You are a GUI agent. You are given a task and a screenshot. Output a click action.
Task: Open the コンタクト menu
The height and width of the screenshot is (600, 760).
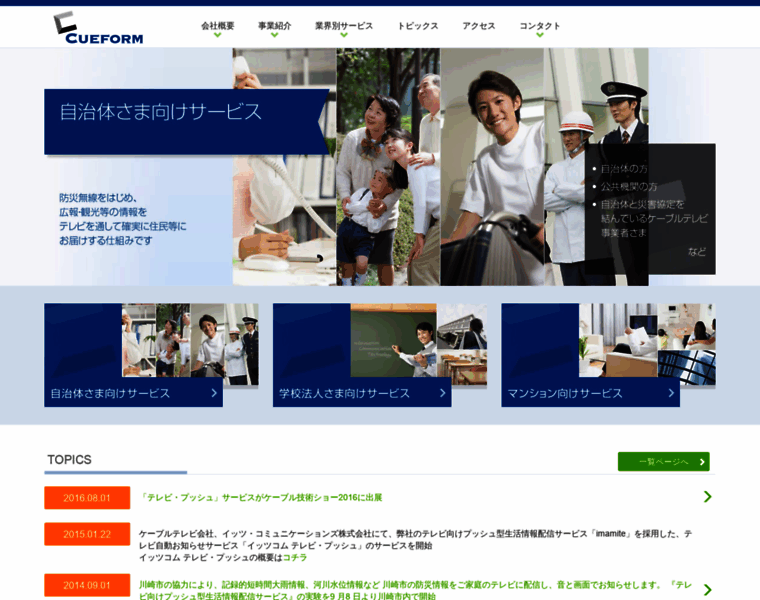pos(539,26)
